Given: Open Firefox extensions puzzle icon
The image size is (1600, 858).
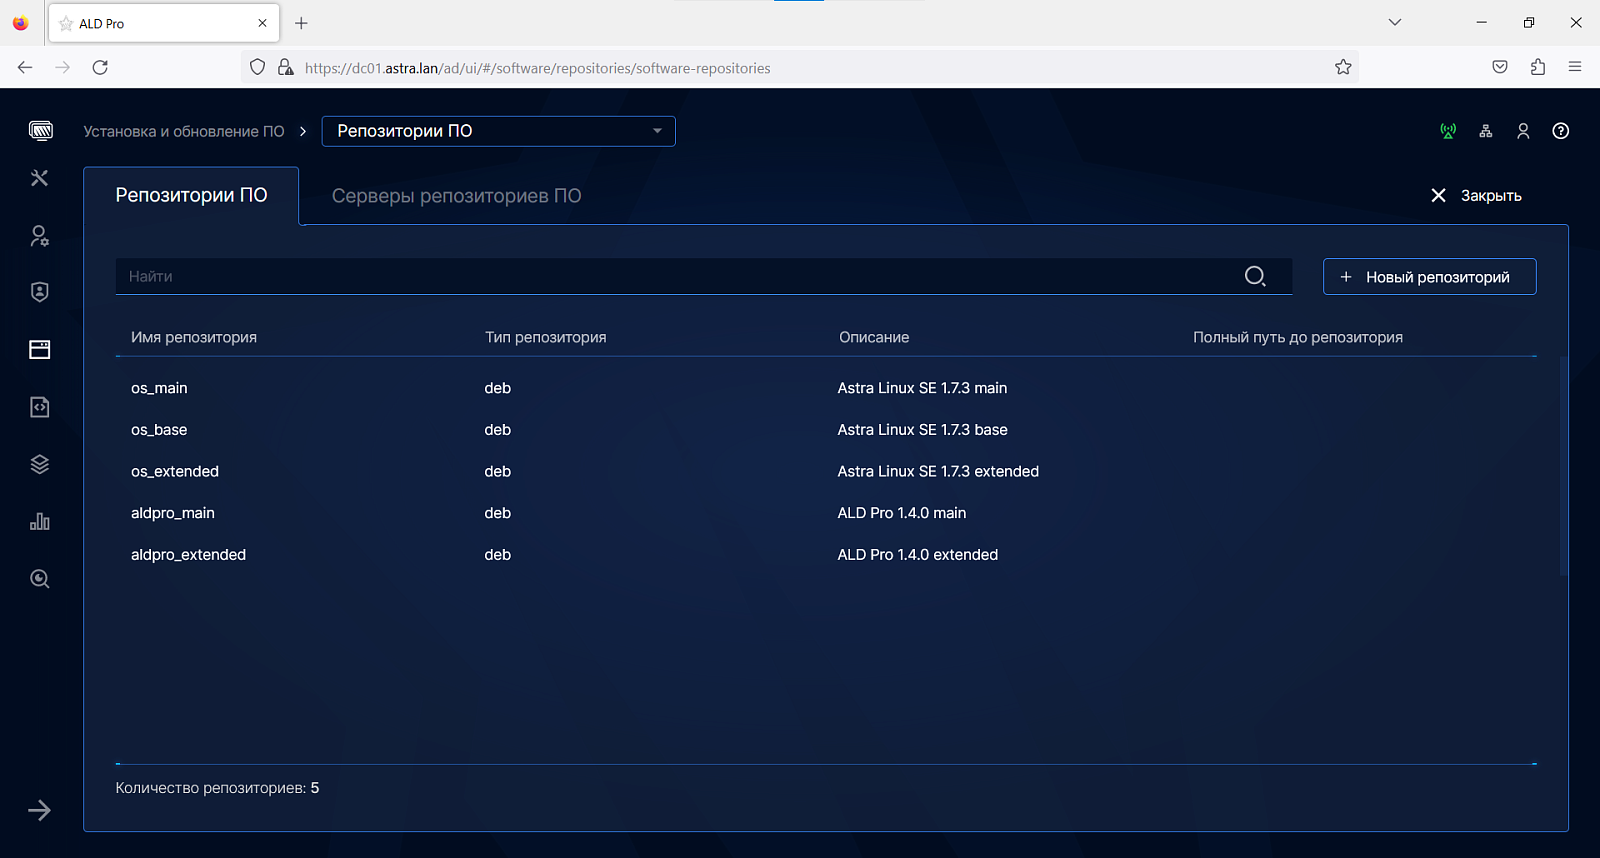Looking at the screenshot, I should pyautogui.click(x=1538, y=67).
